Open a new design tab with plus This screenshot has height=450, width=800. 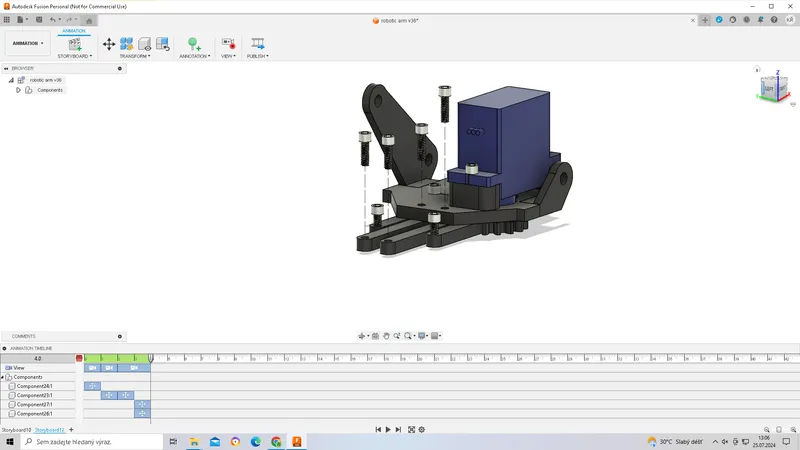705,20
